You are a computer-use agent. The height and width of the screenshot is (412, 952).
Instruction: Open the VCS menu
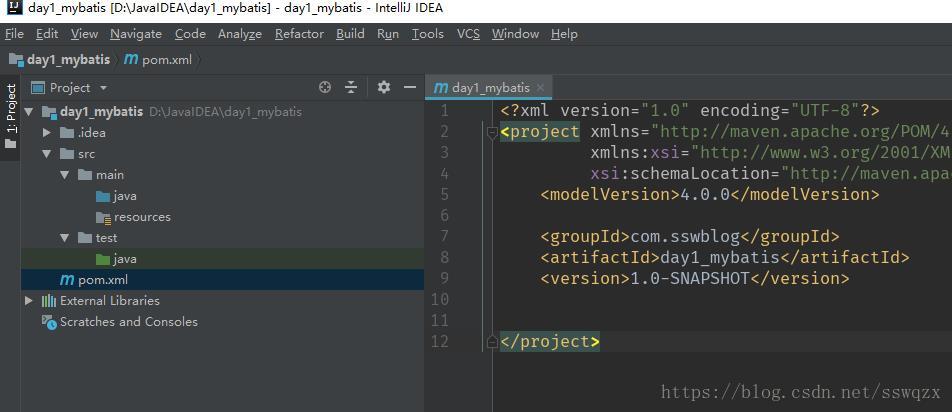point(468,34)
